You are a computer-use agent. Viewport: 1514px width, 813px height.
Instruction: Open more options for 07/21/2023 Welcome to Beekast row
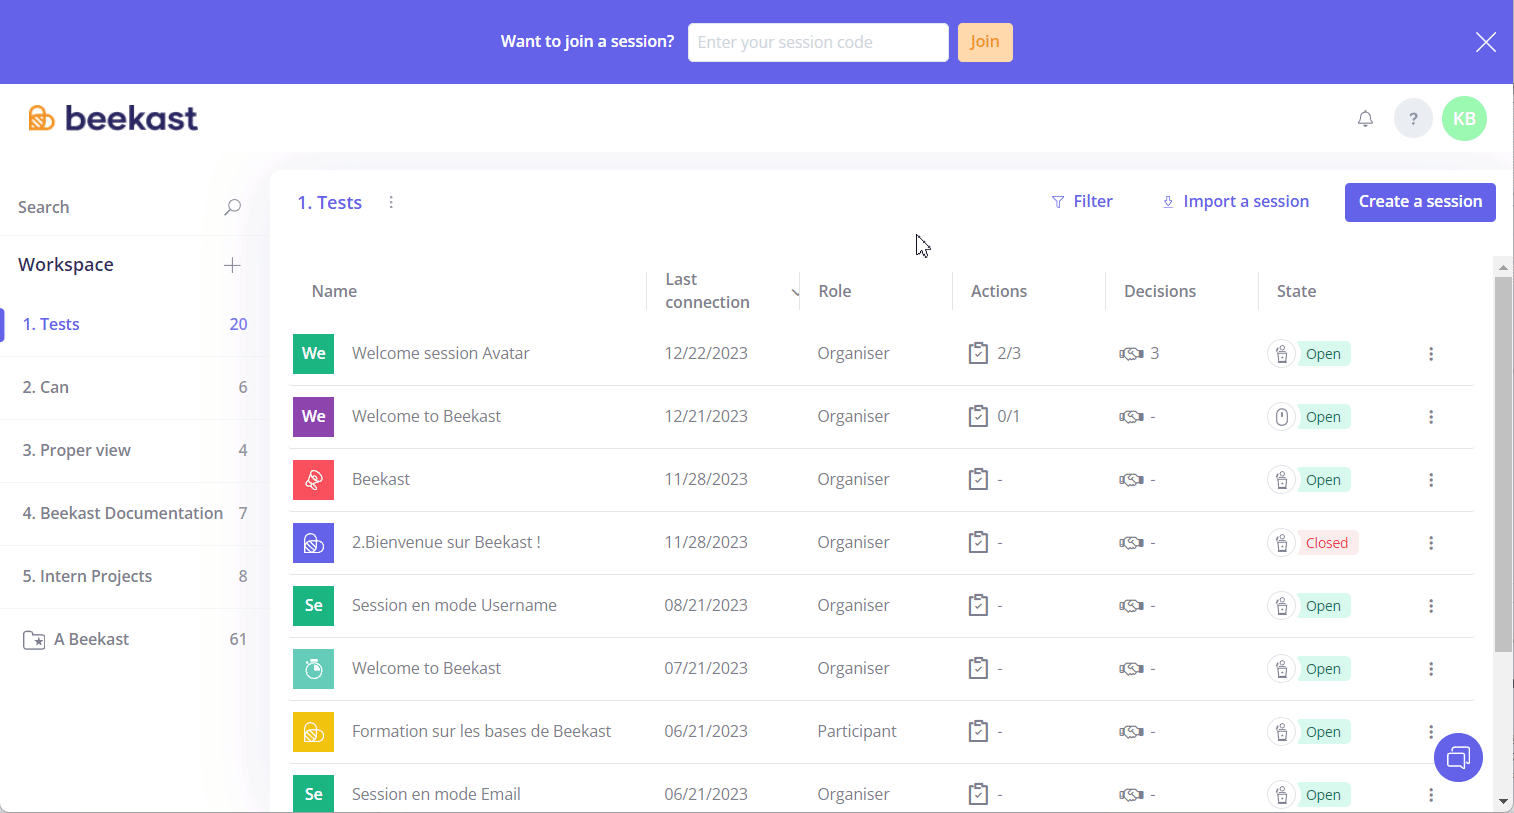(1431, 669)
